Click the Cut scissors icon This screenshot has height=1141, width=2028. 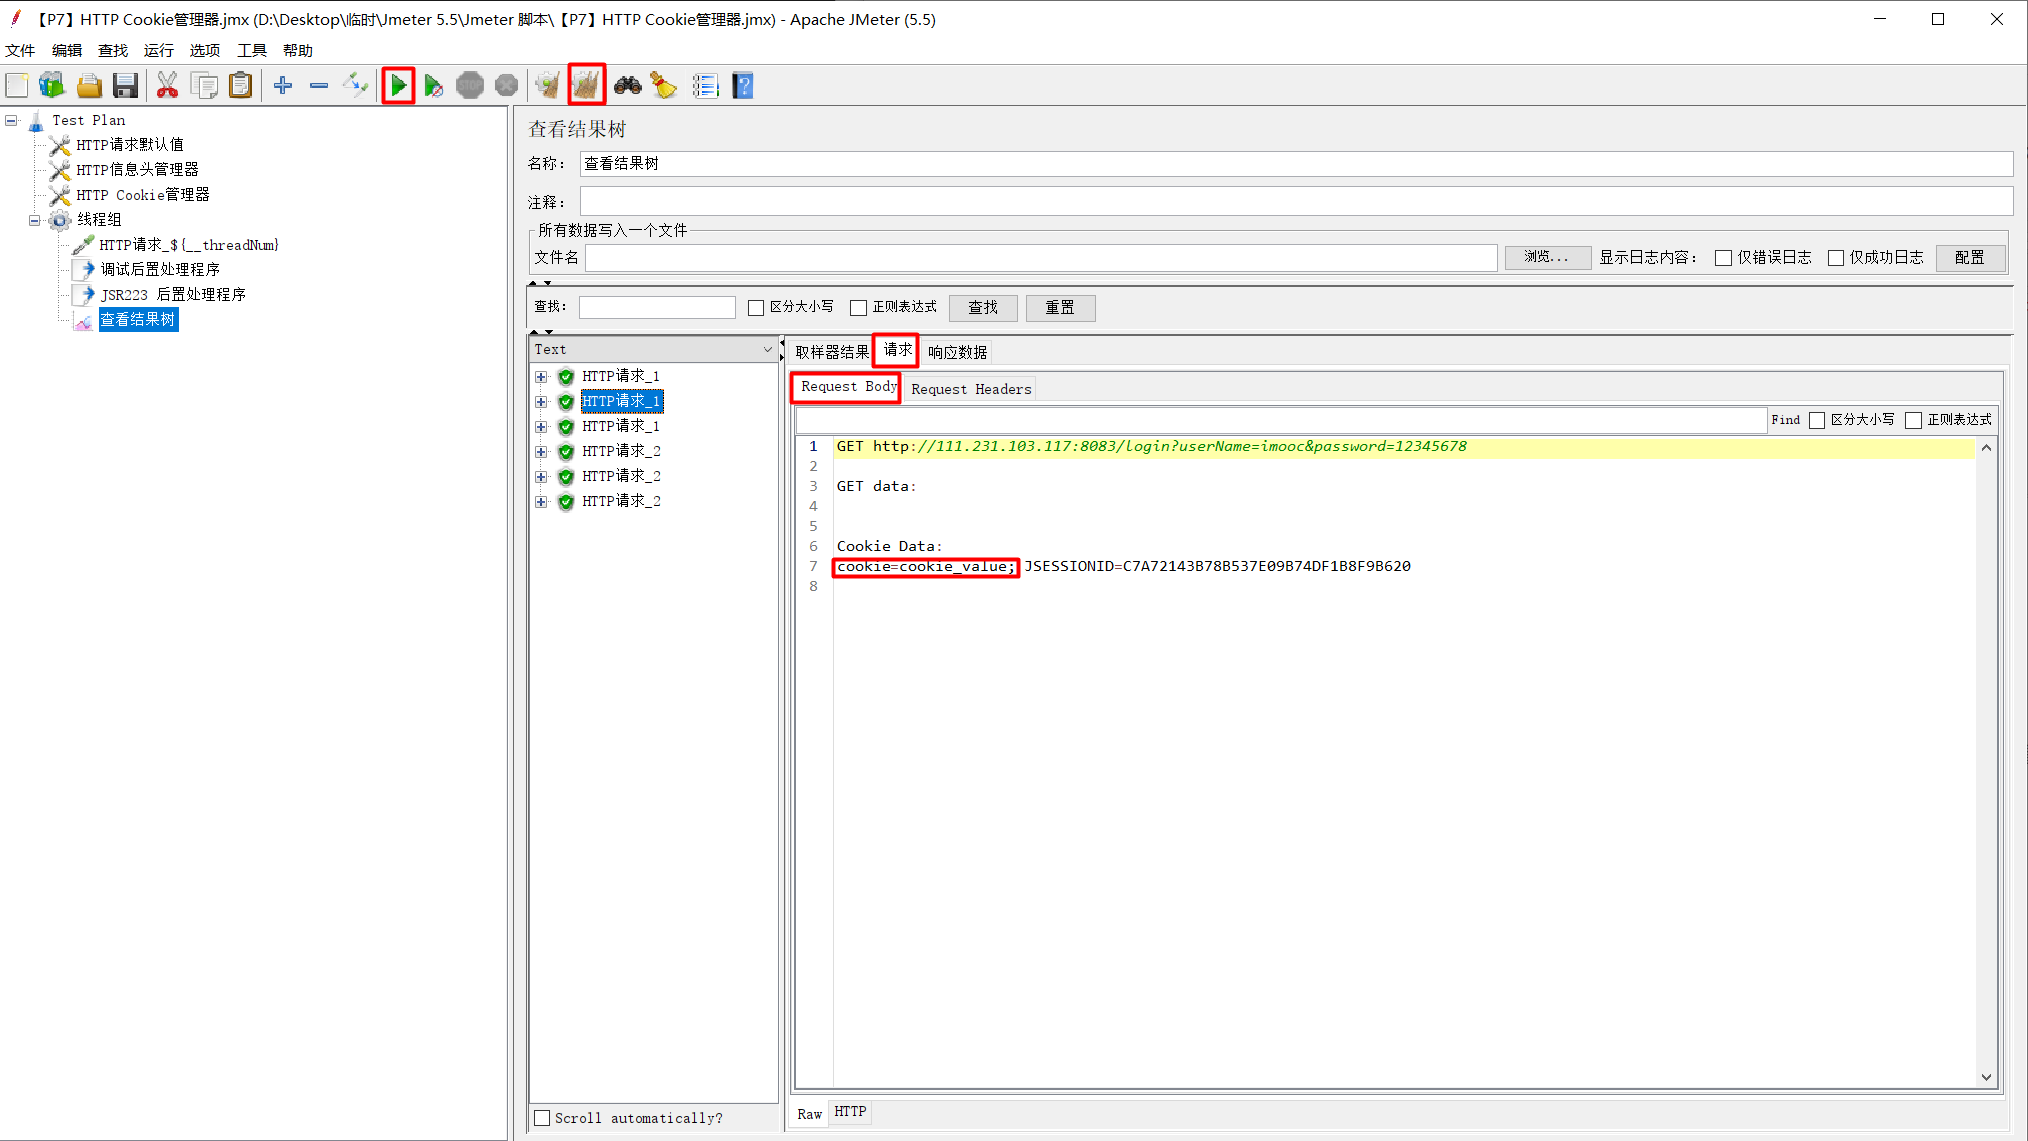[x=167, y=86]
